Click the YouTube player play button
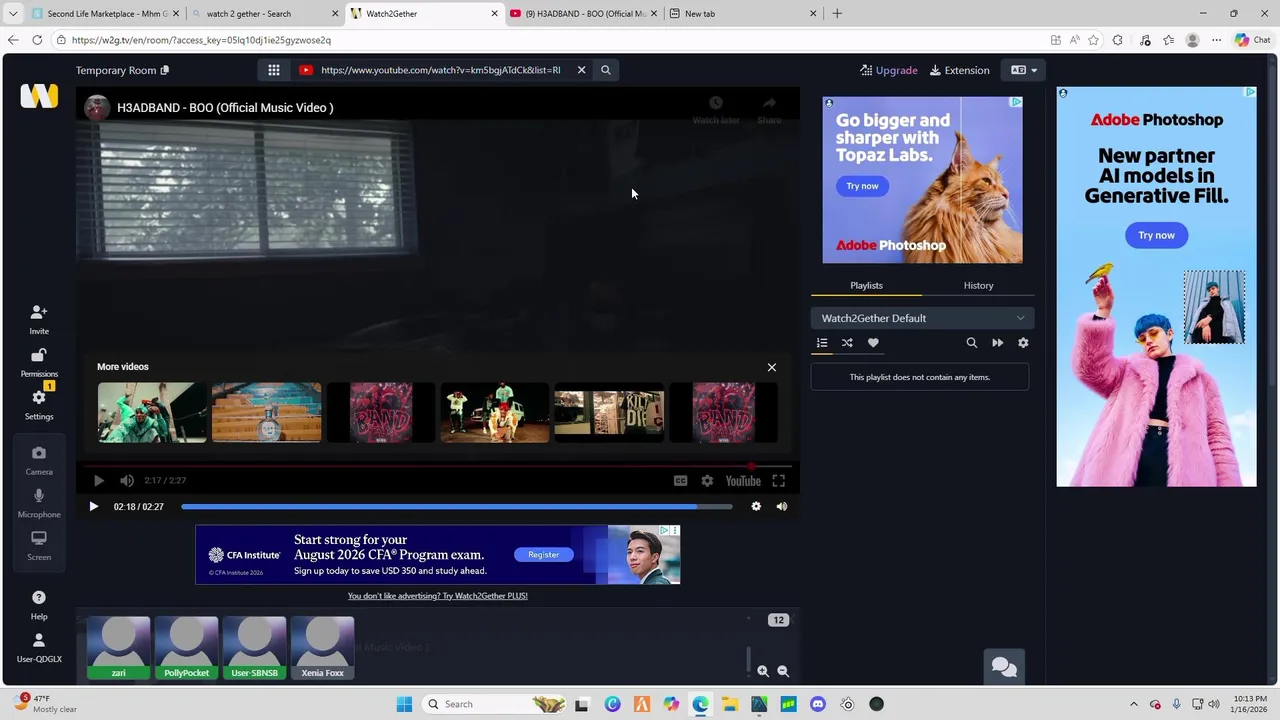This screenshot has height=720, width=1280. point(98,481)
